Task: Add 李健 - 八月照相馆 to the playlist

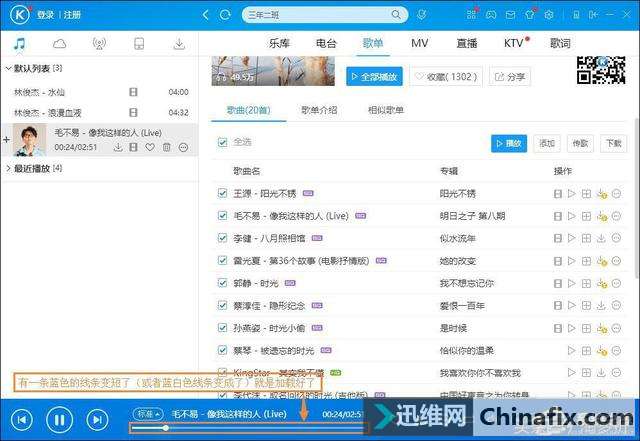Action: coord(587,238)
